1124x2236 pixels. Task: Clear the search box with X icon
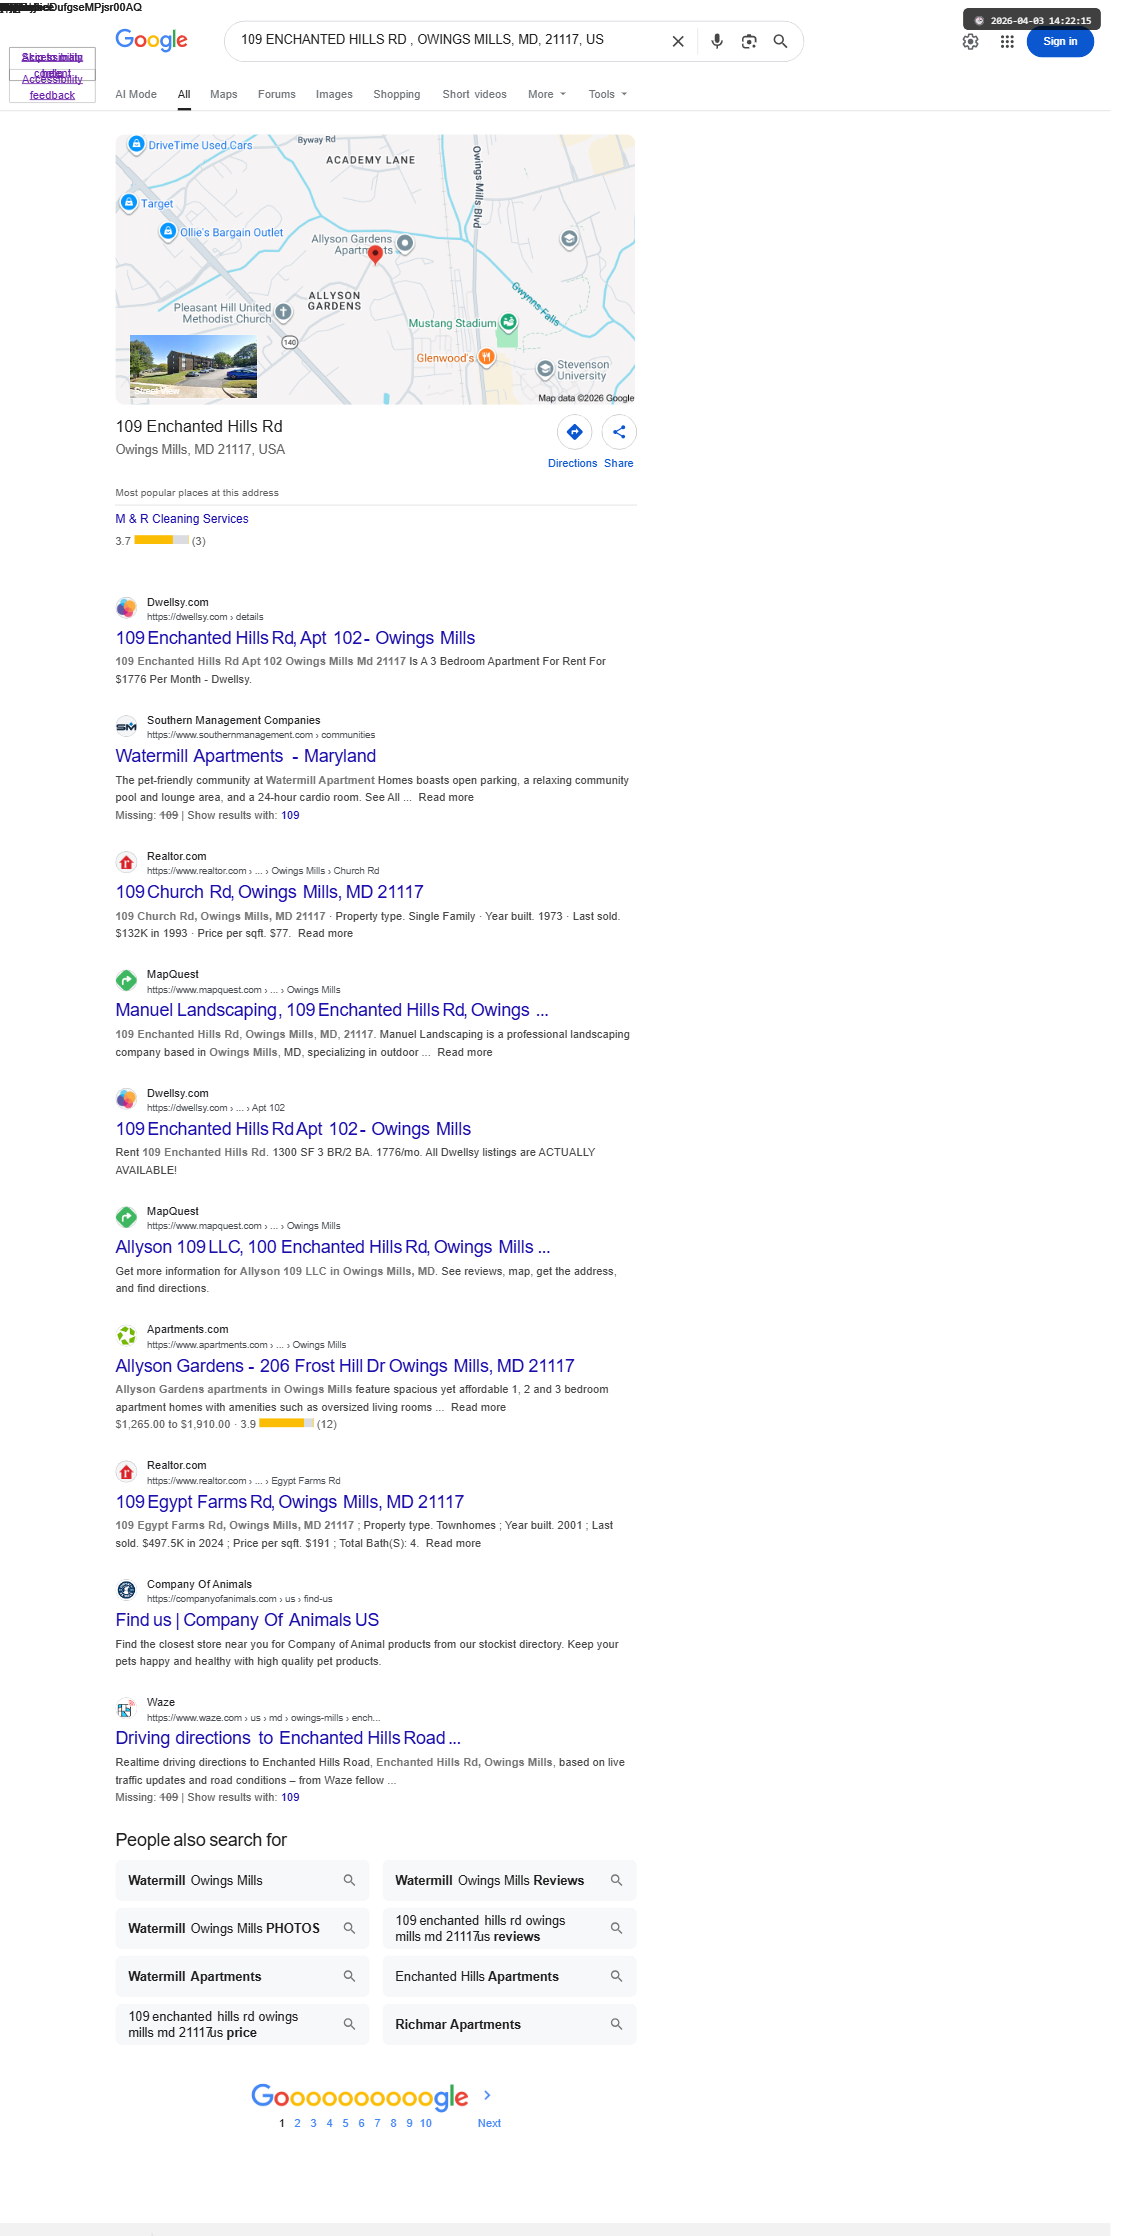(x=678, y=41)
